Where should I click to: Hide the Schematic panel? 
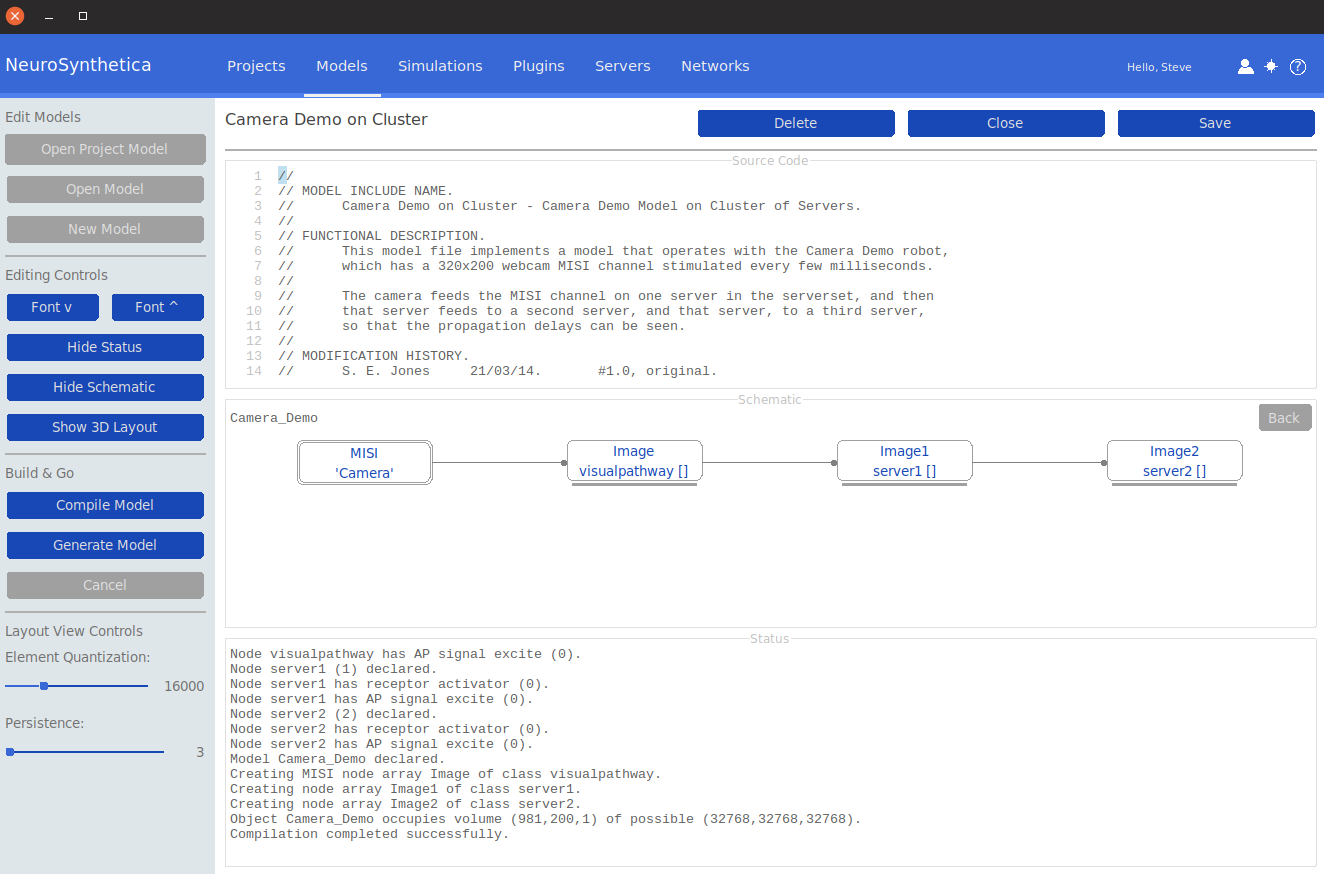point(105,387)
